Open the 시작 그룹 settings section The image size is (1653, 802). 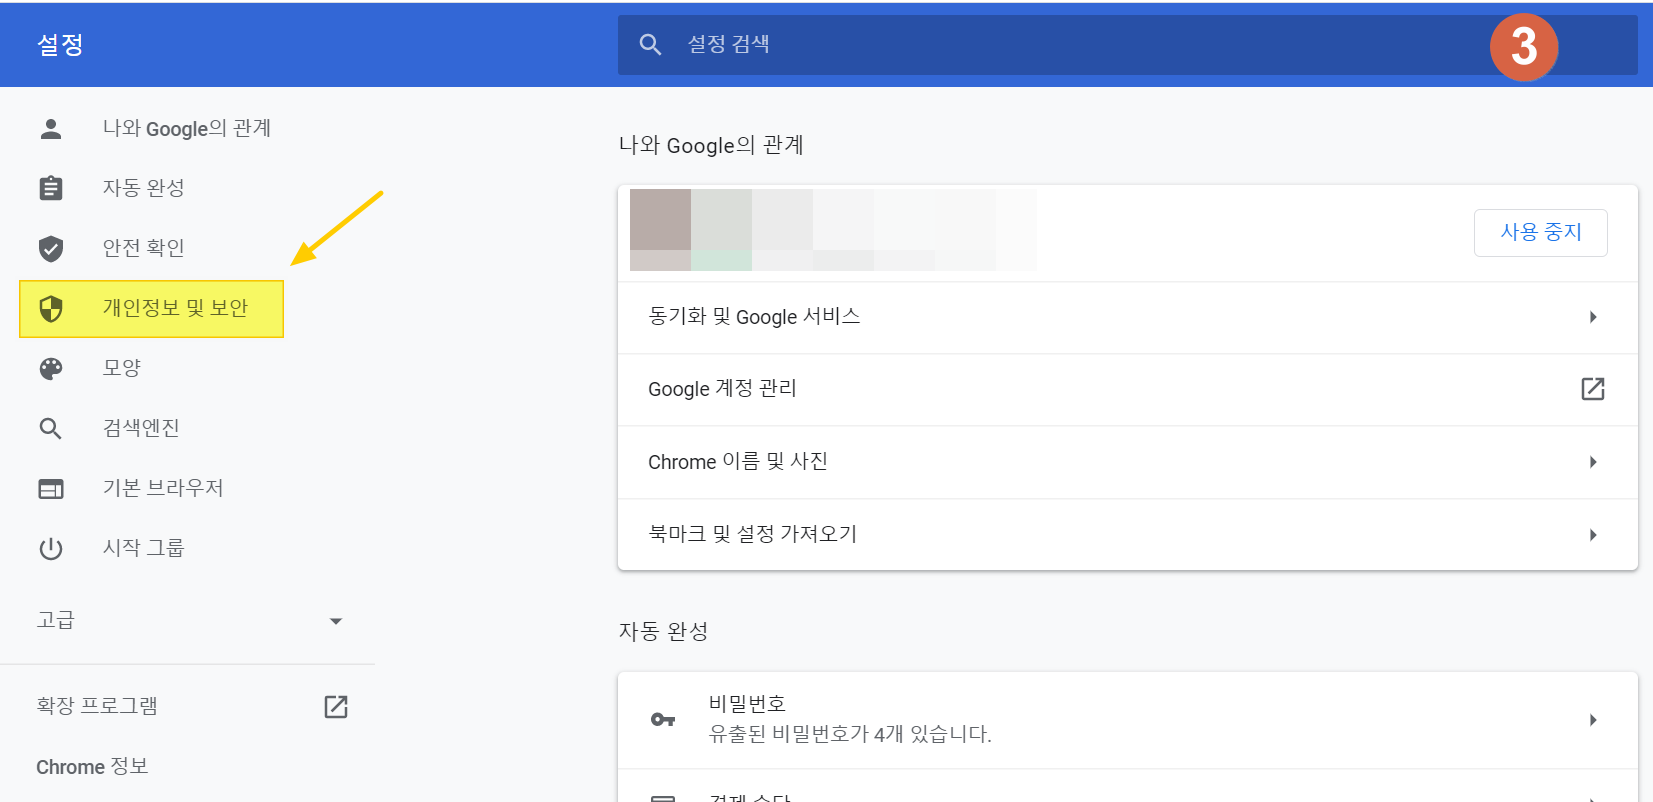point(143,548)
